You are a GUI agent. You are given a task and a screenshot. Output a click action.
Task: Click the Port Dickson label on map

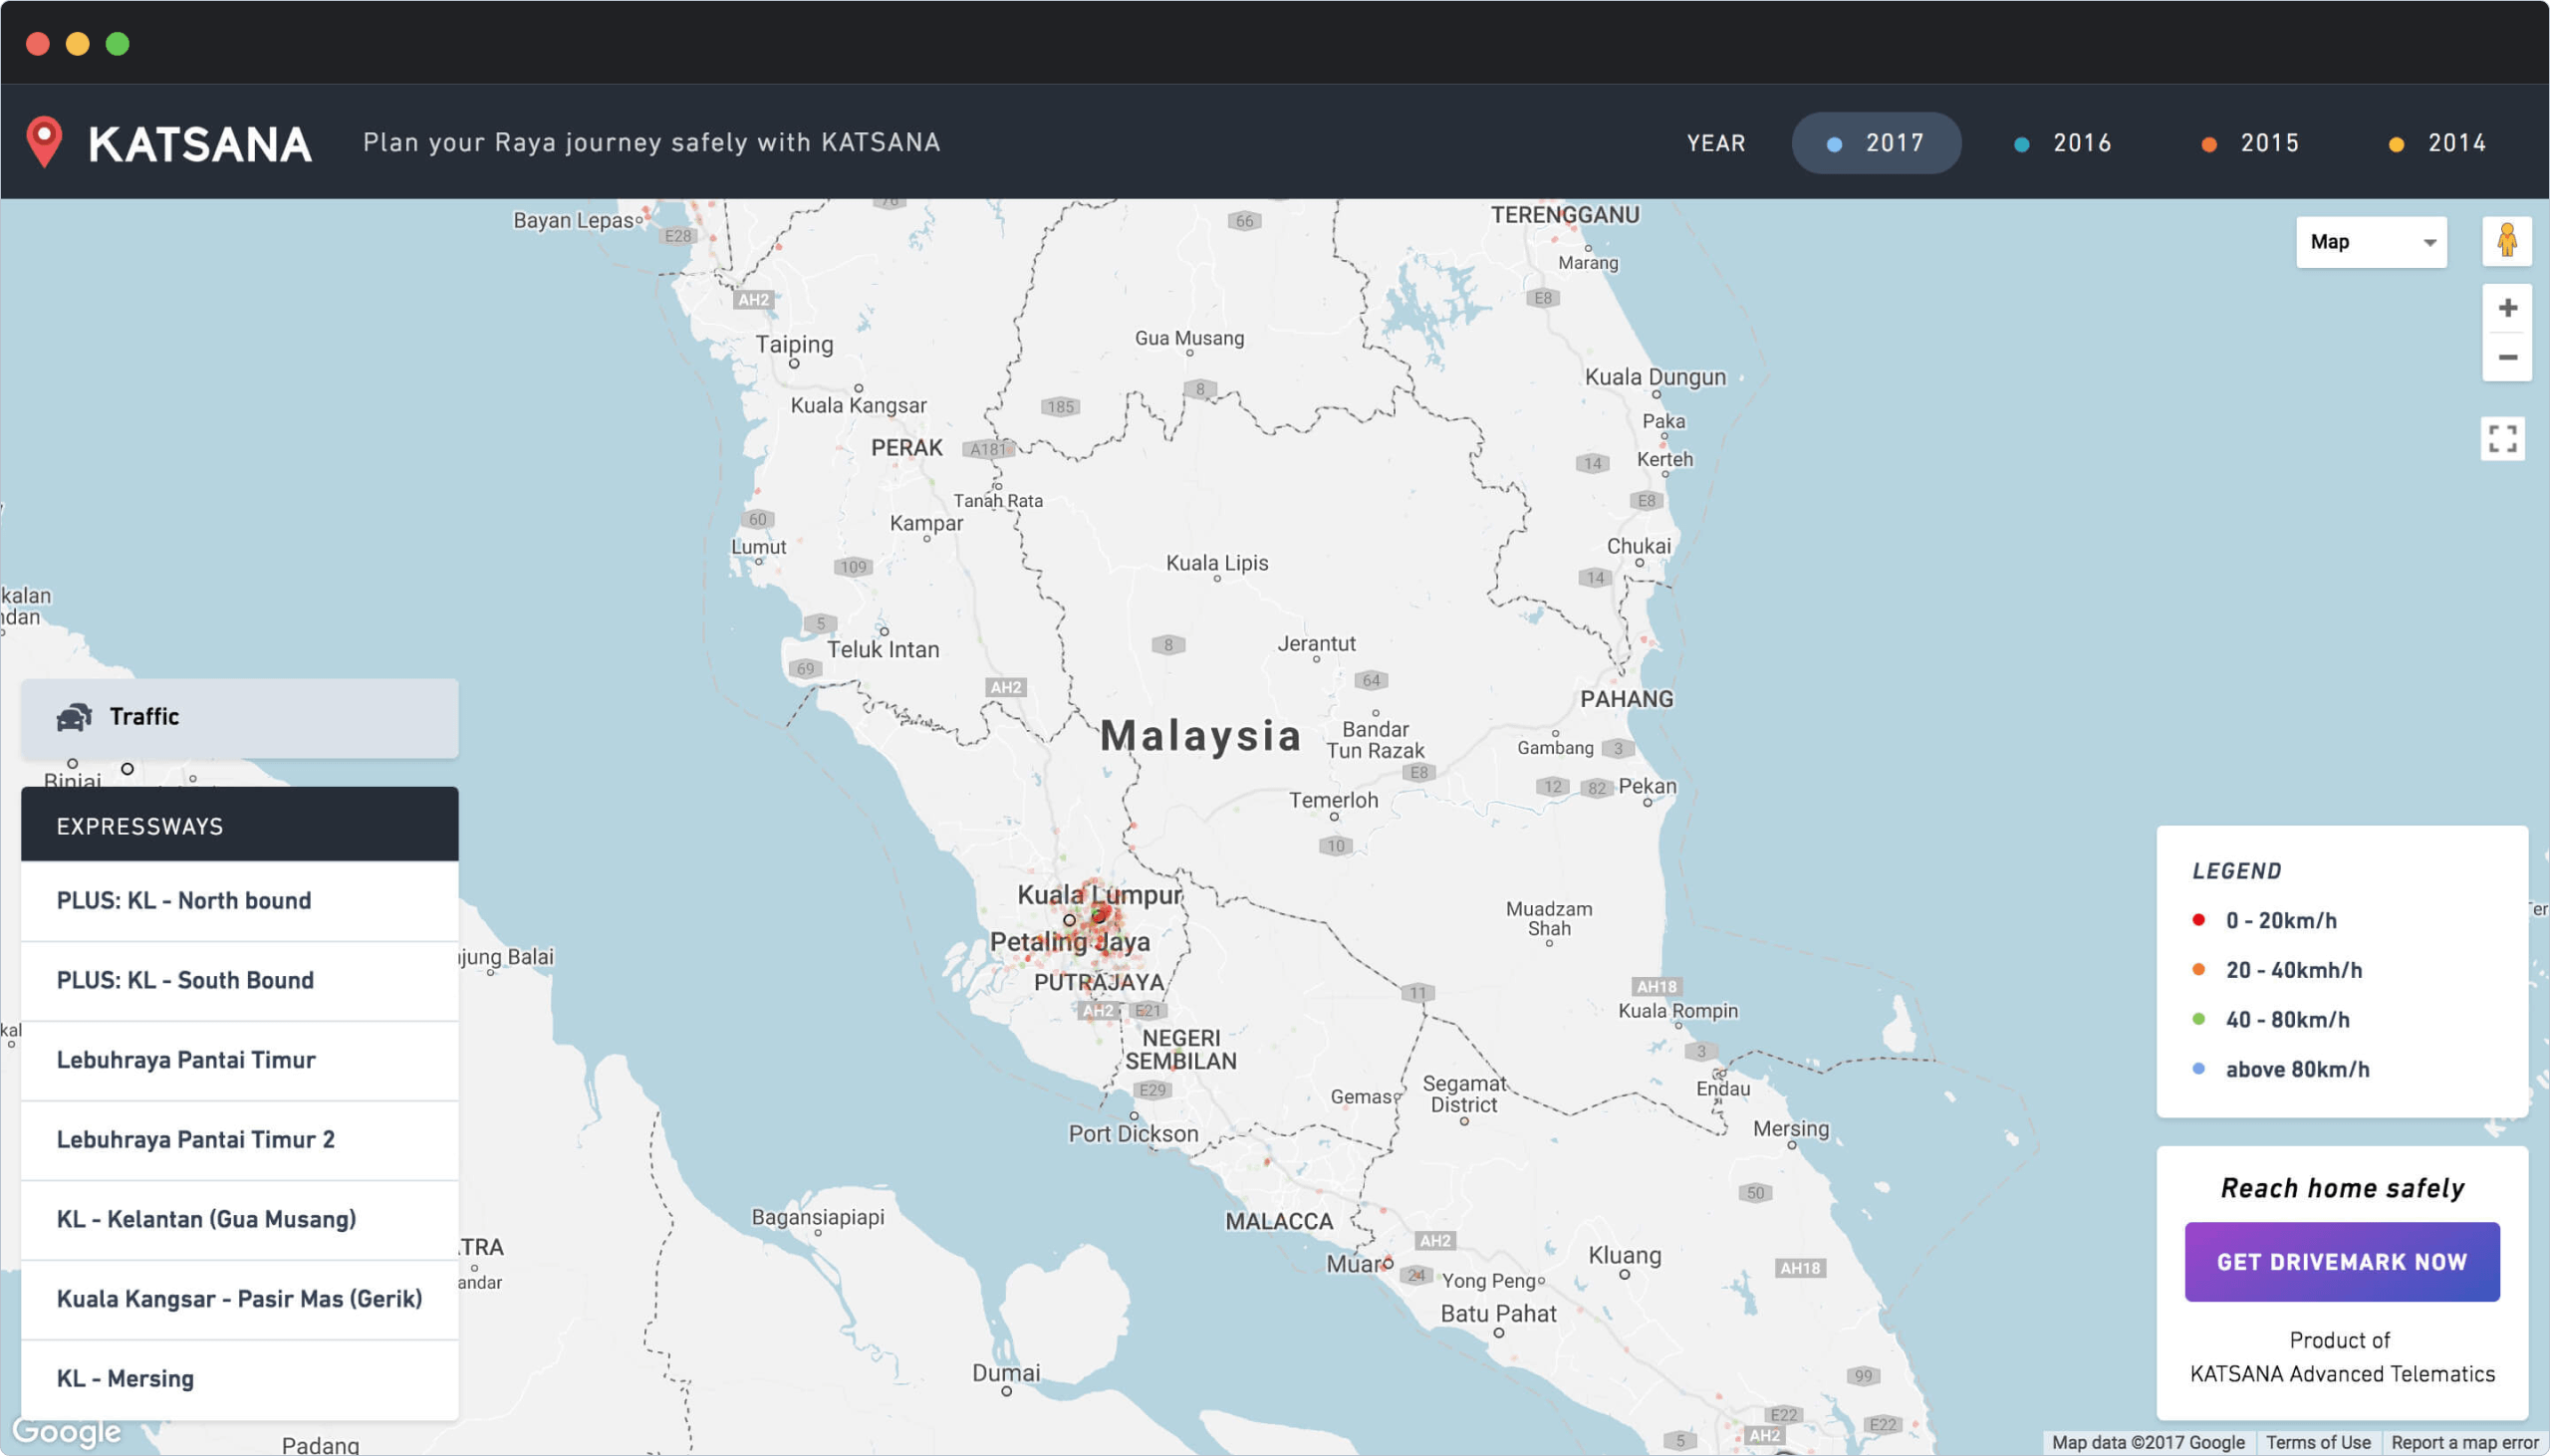coord(1133,1134)
